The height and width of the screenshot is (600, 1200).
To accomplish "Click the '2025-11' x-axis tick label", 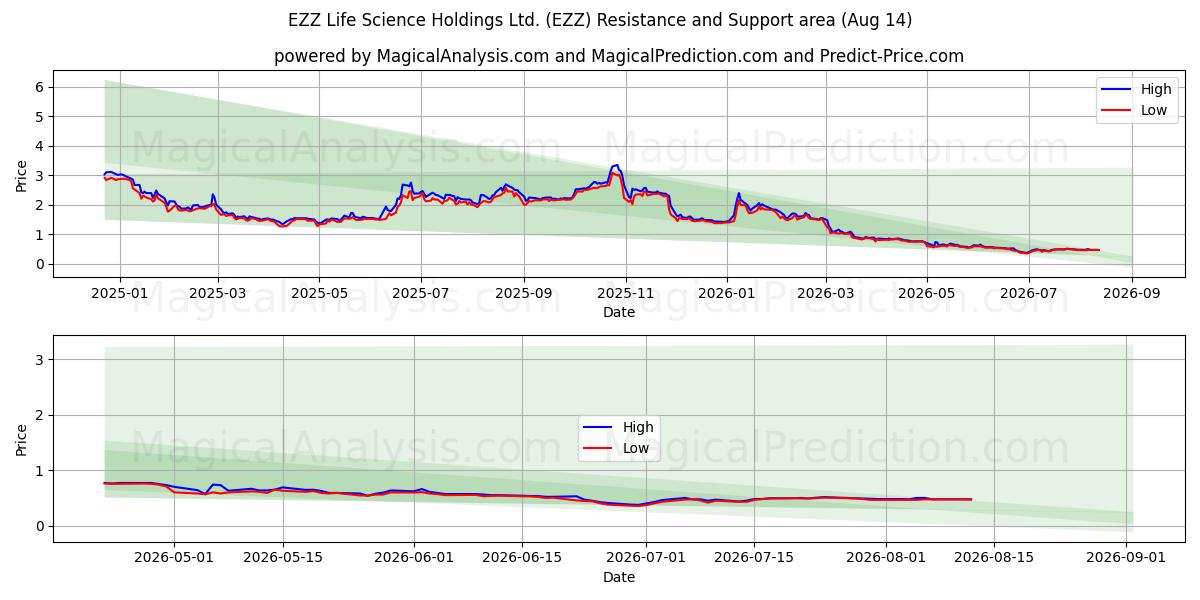I will 626,293.
